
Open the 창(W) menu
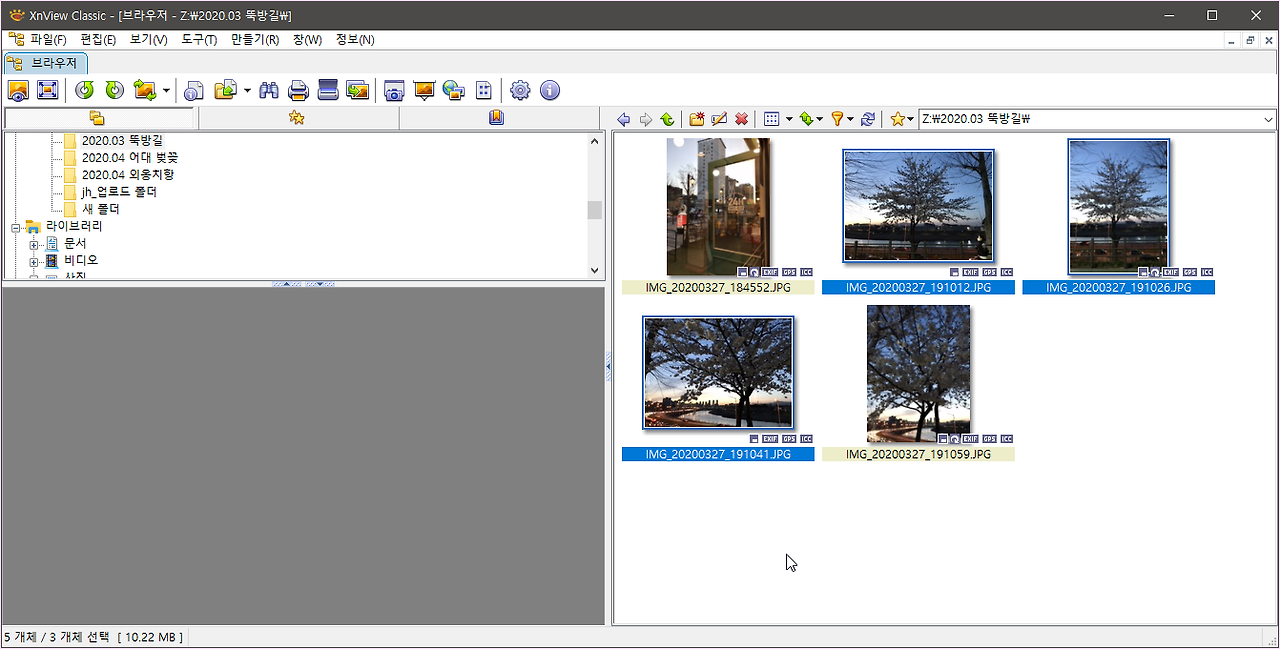308,40
